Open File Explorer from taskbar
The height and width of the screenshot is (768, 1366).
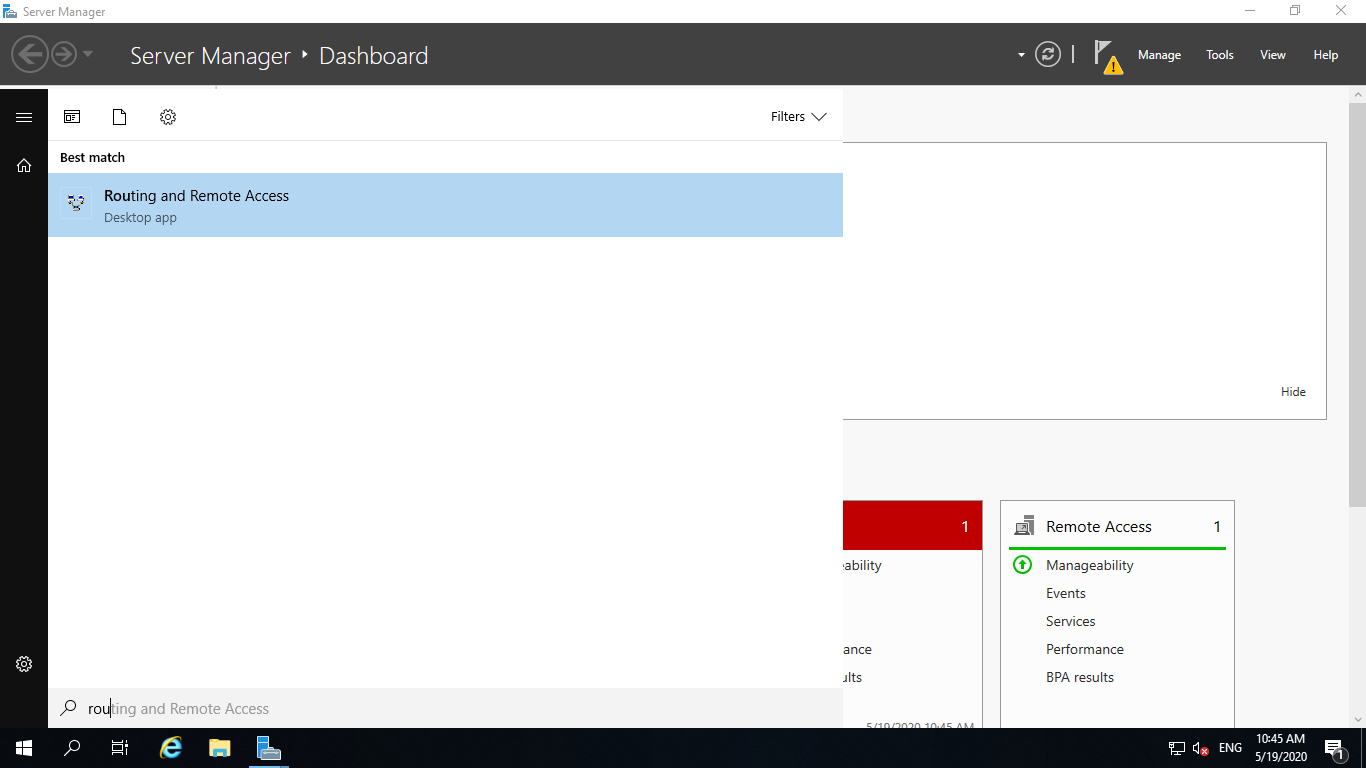coord(220,748)
